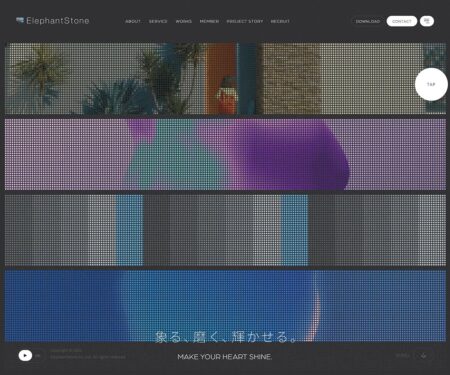Image resolution: width=450 pixels, height=375 pixels.
Task: Click the ElephantStone logo
Action: click(x=53, y=21)
